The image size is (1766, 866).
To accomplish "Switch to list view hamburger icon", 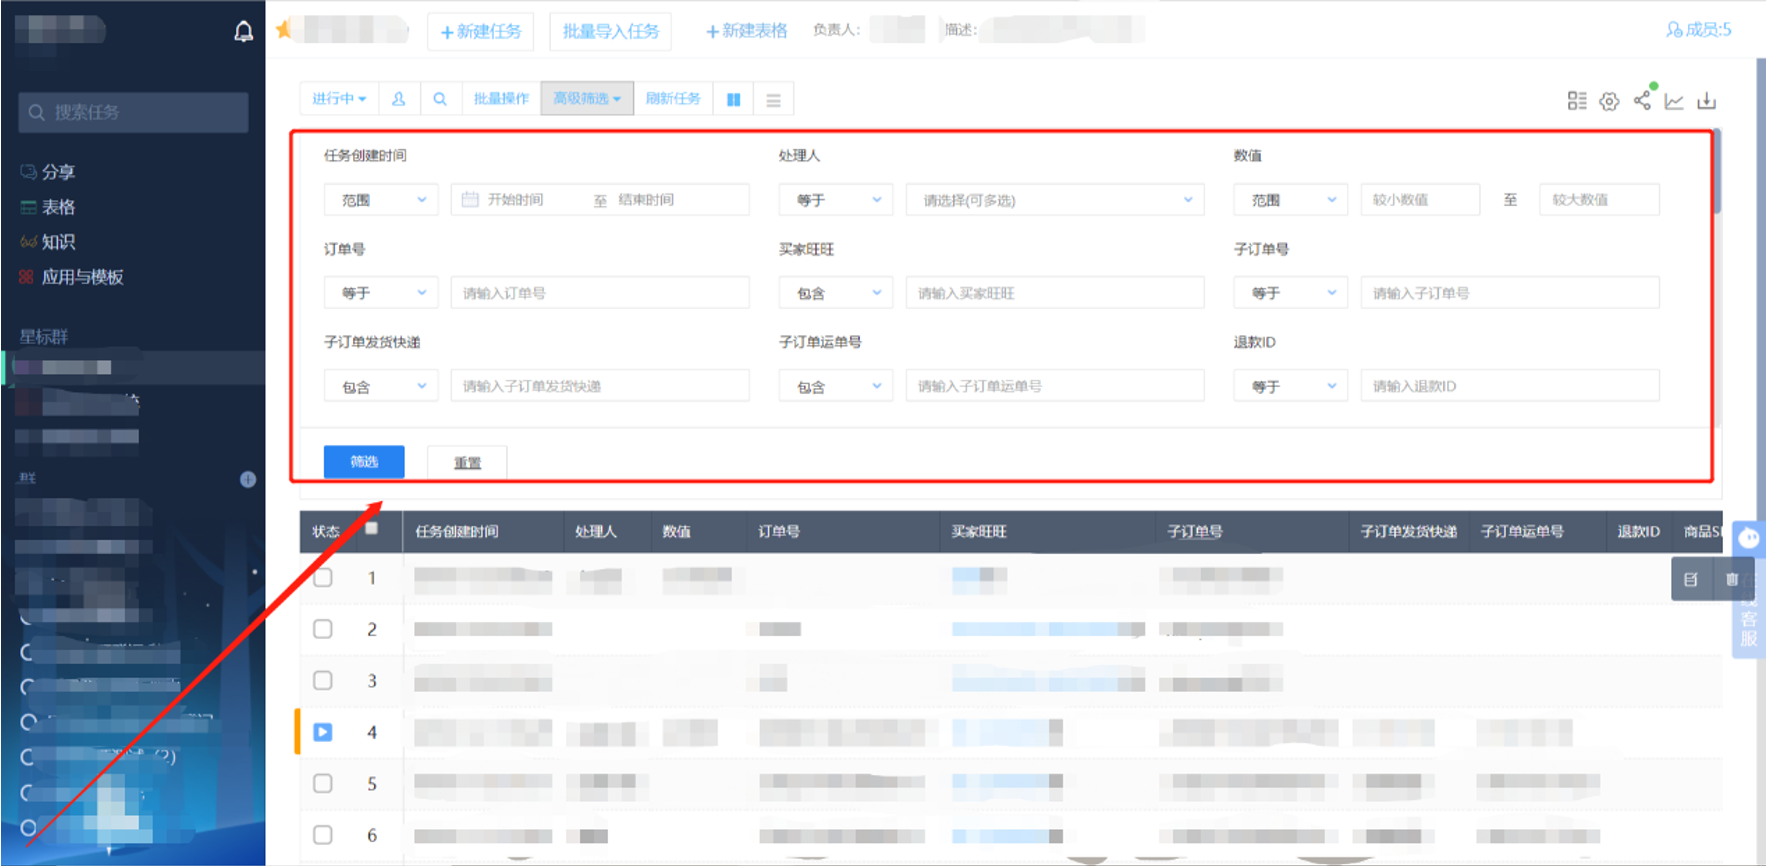I will 773,100.
